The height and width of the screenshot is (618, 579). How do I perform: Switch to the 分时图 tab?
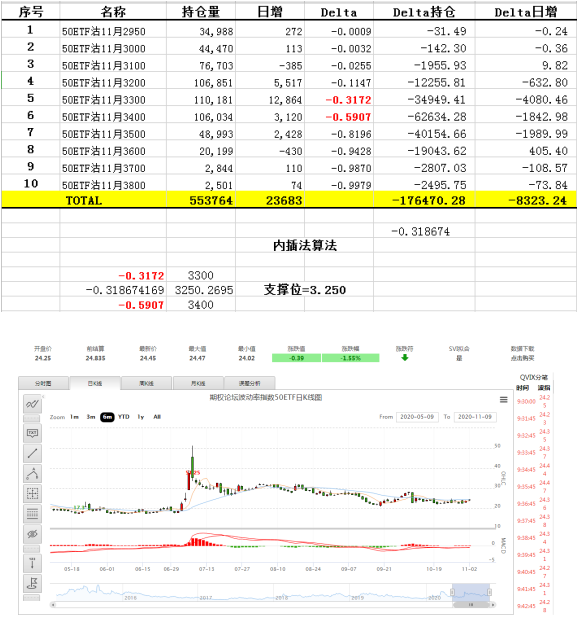tap(43, 383)
